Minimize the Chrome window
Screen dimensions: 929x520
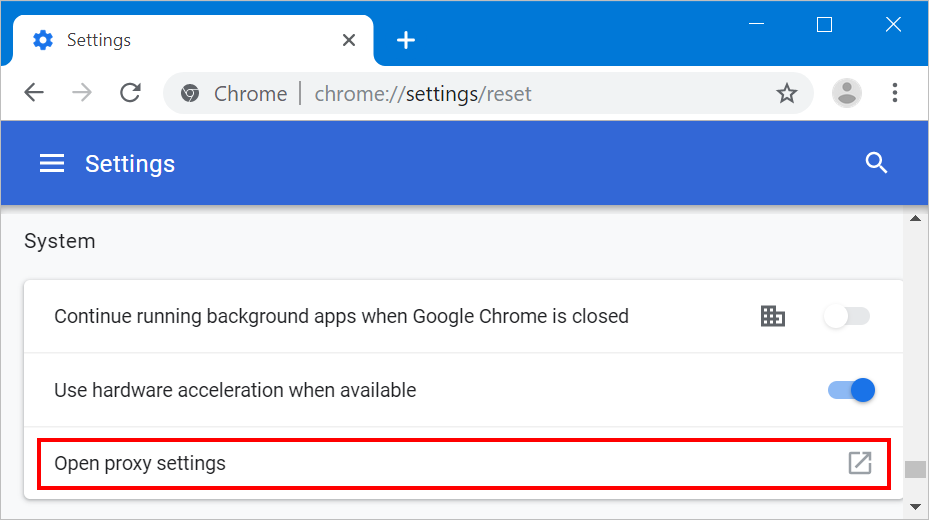click(757, 24)
